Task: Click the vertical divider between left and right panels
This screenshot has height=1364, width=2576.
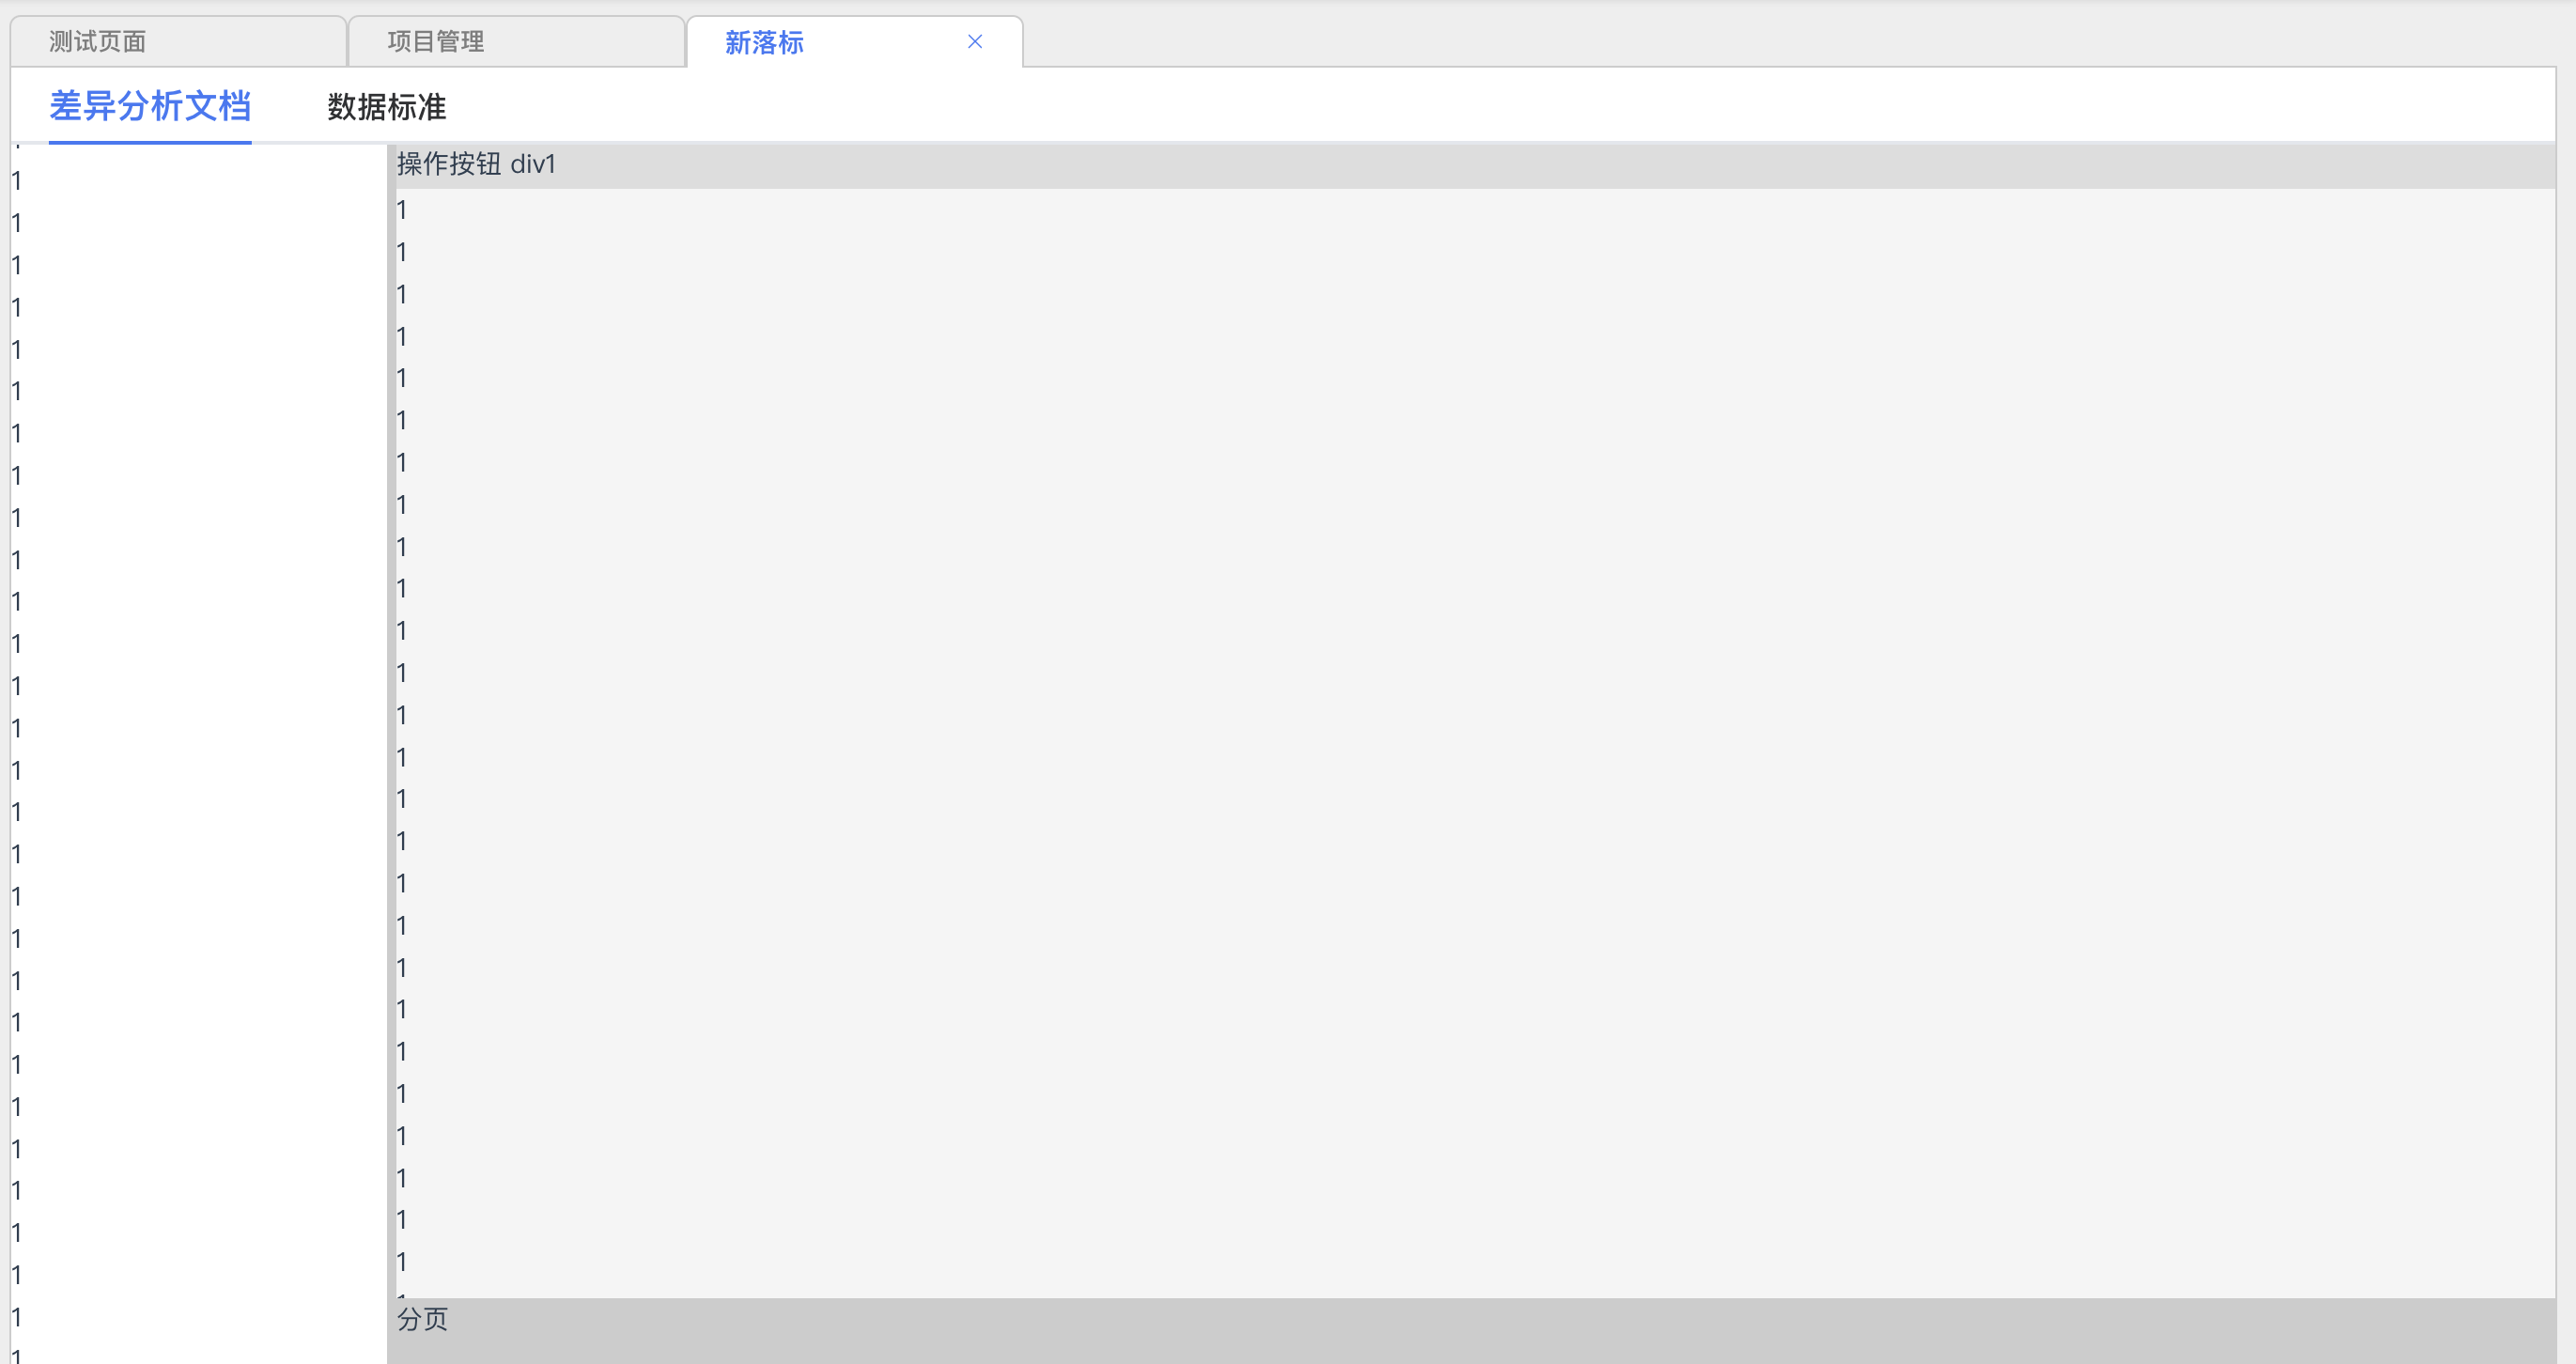Action: [x=391, y=750]
